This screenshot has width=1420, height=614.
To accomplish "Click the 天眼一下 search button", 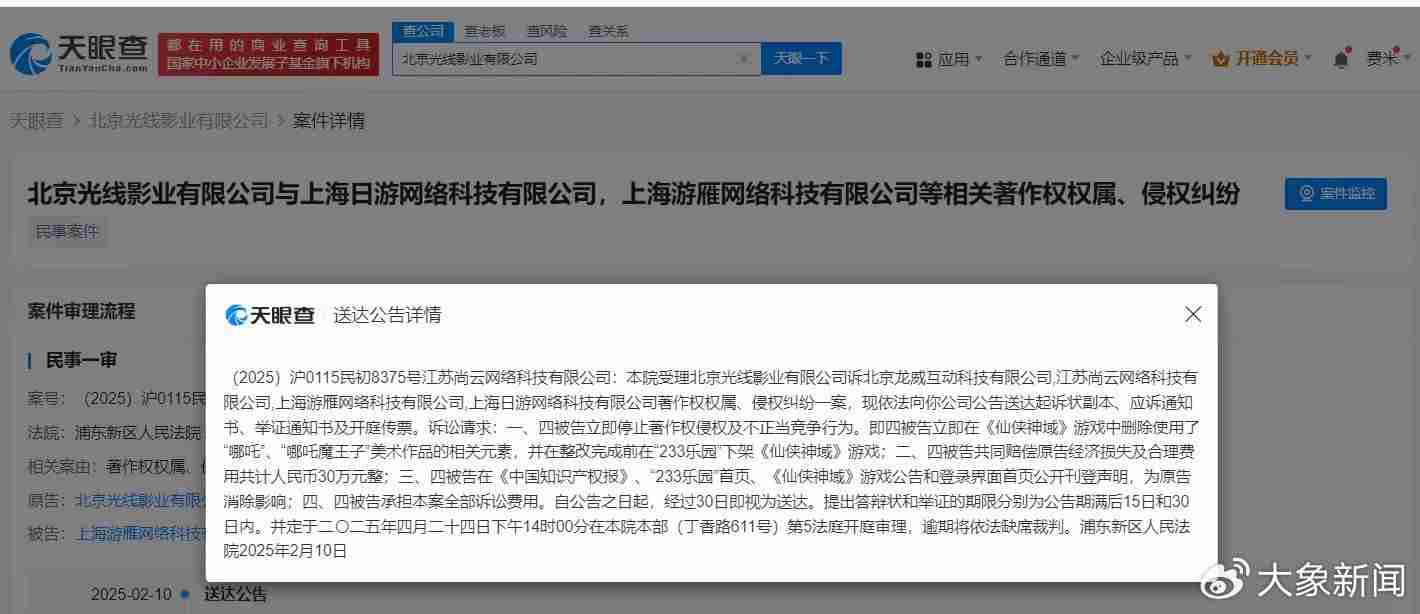I will click(x=801, y=59).
